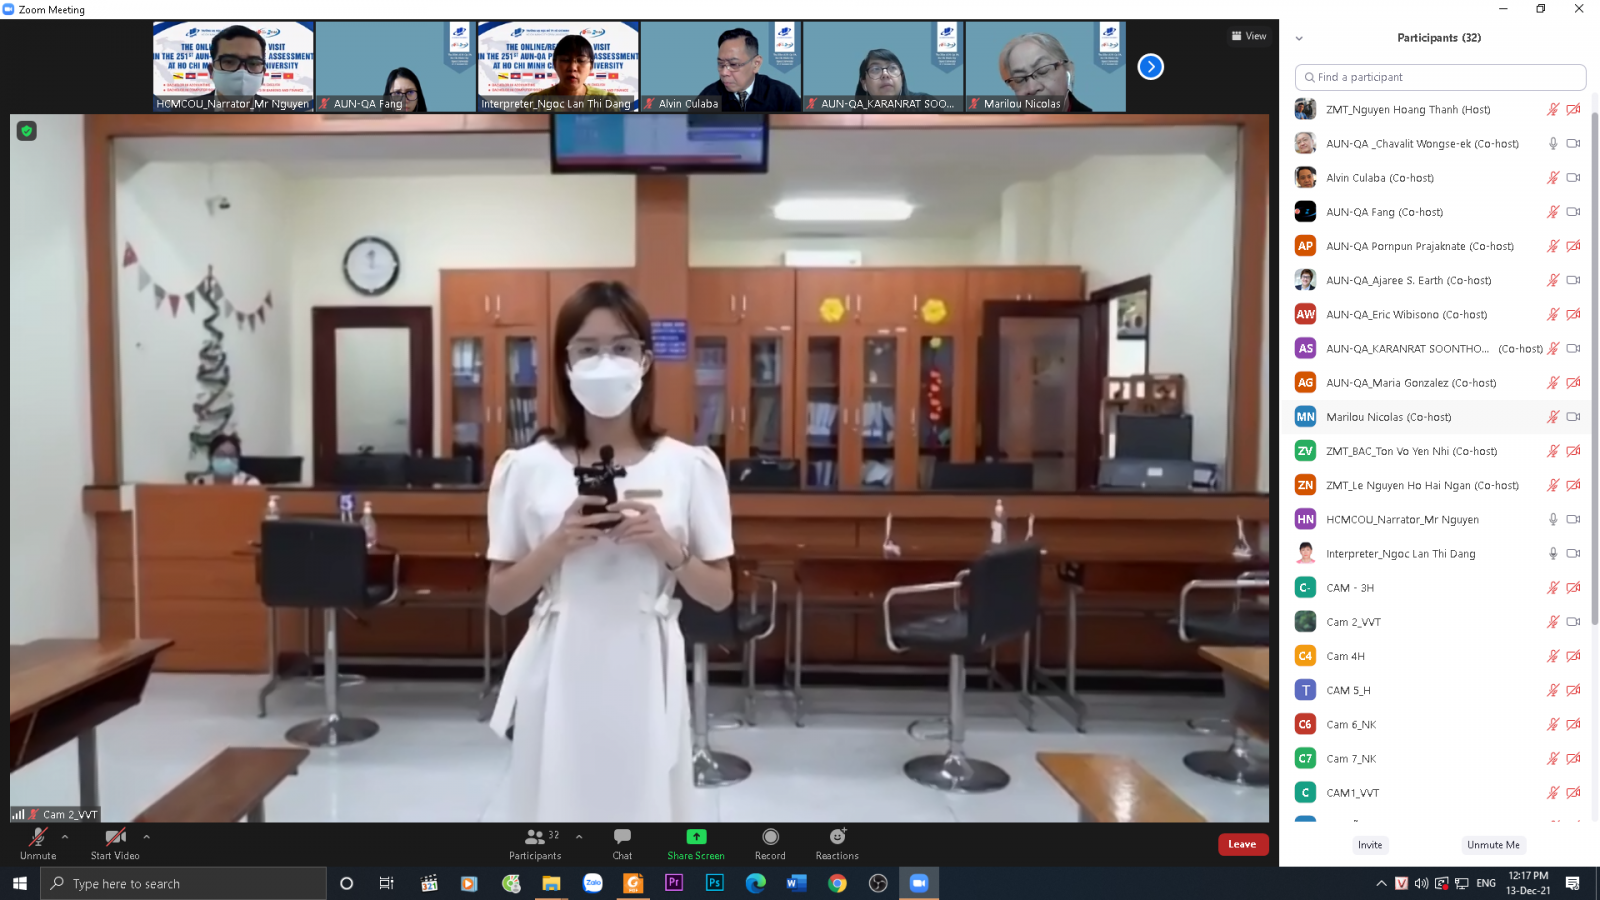1600x900 pixels.
Task: Open the Reactions menu icon
Action: [x=837, y=837]
